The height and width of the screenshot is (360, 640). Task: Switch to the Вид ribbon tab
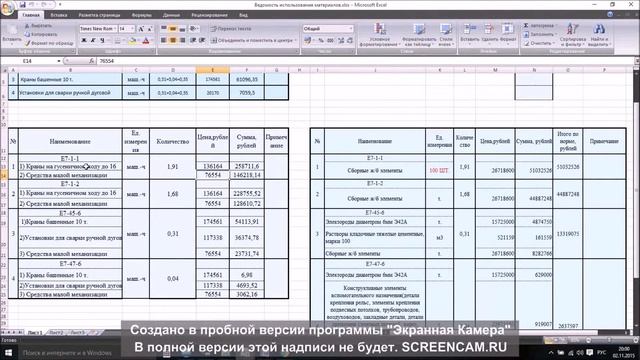coord(243,15)
